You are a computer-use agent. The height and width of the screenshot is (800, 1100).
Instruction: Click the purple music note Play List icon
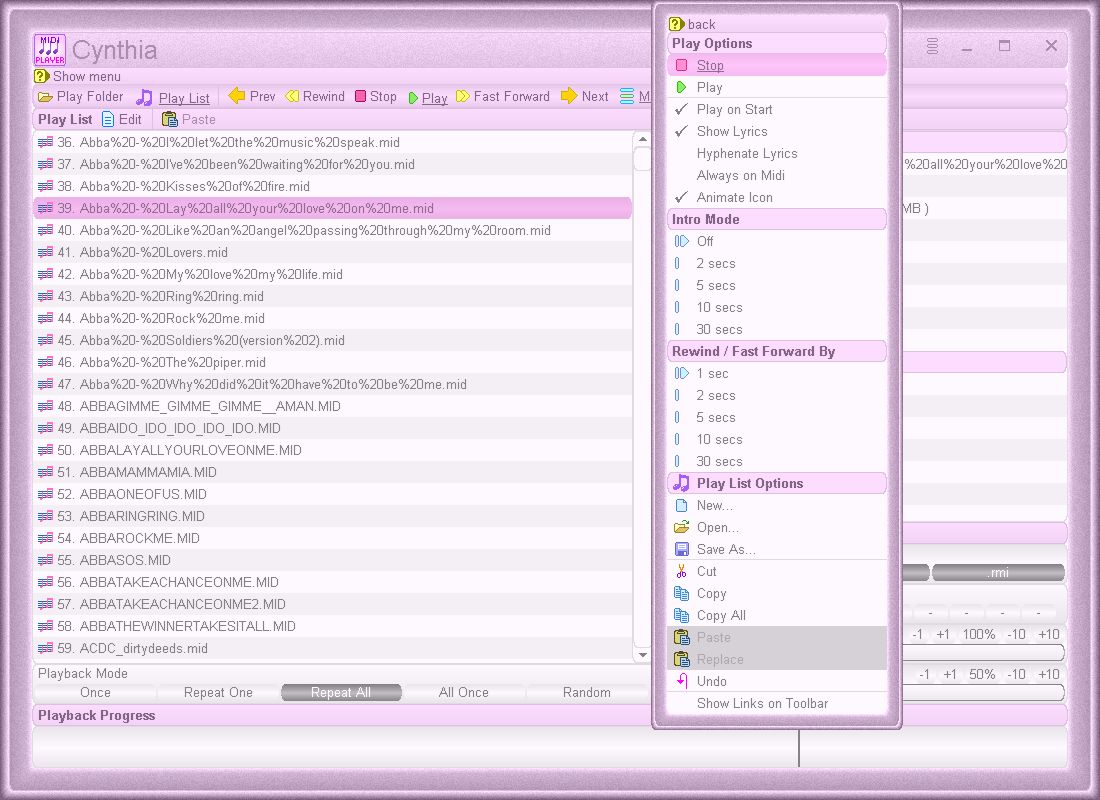(x=145, y=97)
